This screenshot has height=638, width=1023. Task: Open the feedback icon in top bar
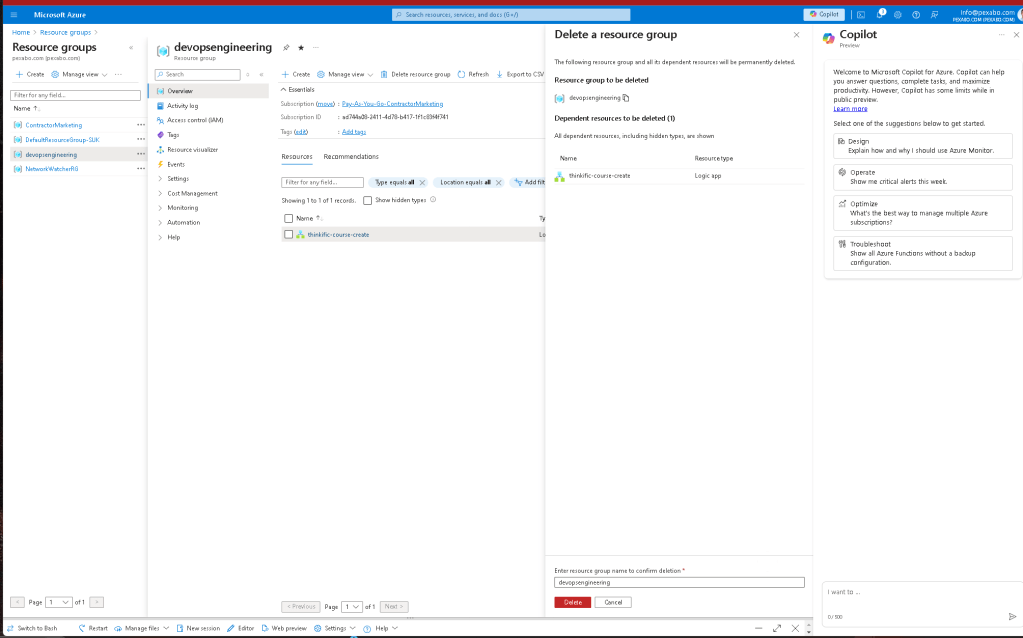pos(934,14)
